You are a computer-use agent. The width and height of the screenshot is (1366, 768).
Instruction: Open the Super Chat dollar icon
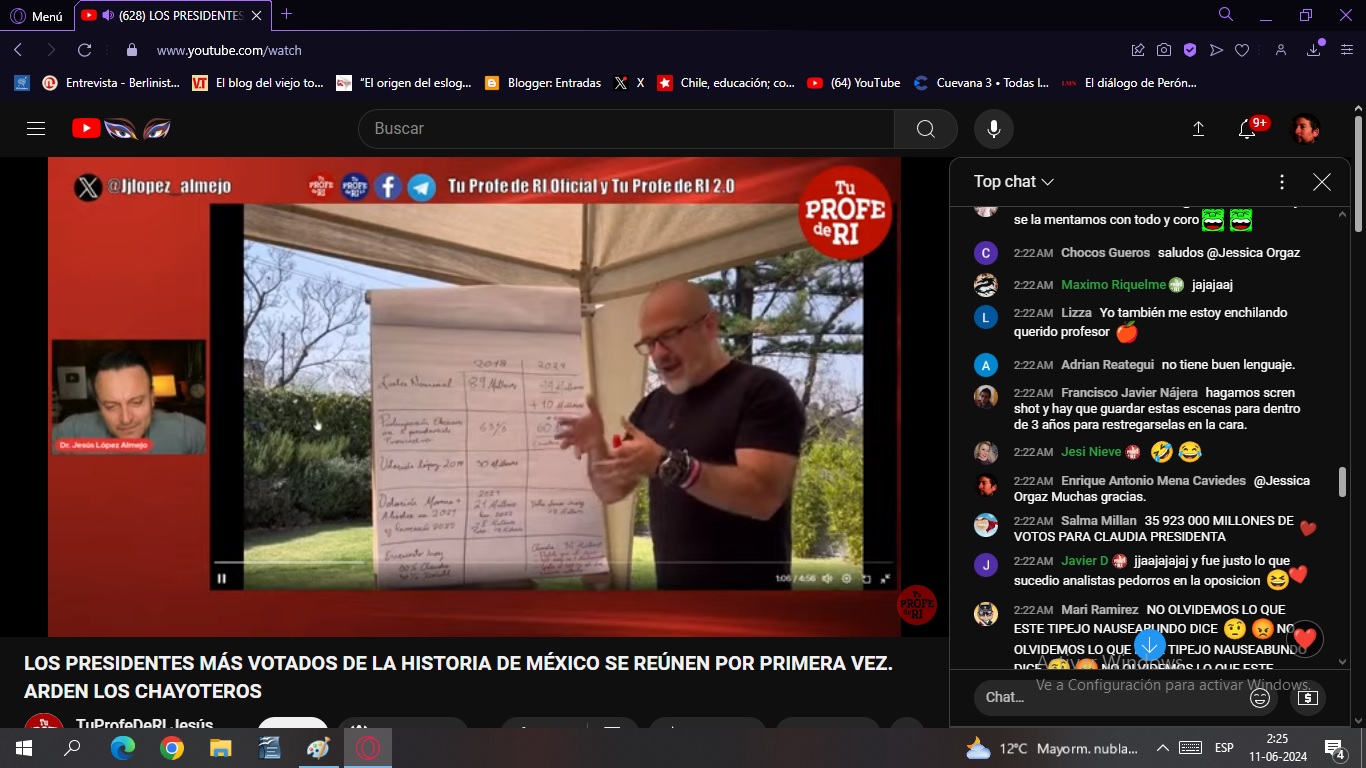[1308, 698]
